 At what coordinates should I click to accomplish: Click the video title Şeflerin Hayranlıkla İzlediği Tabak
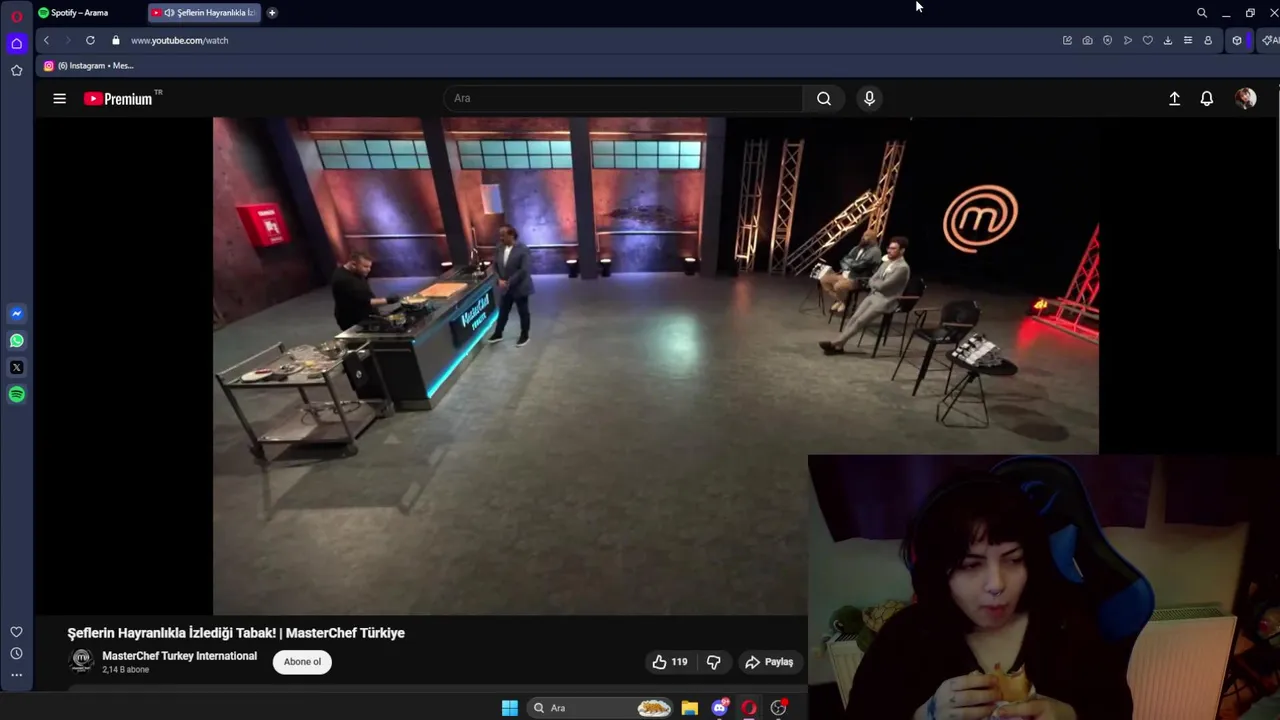[236, 633]
